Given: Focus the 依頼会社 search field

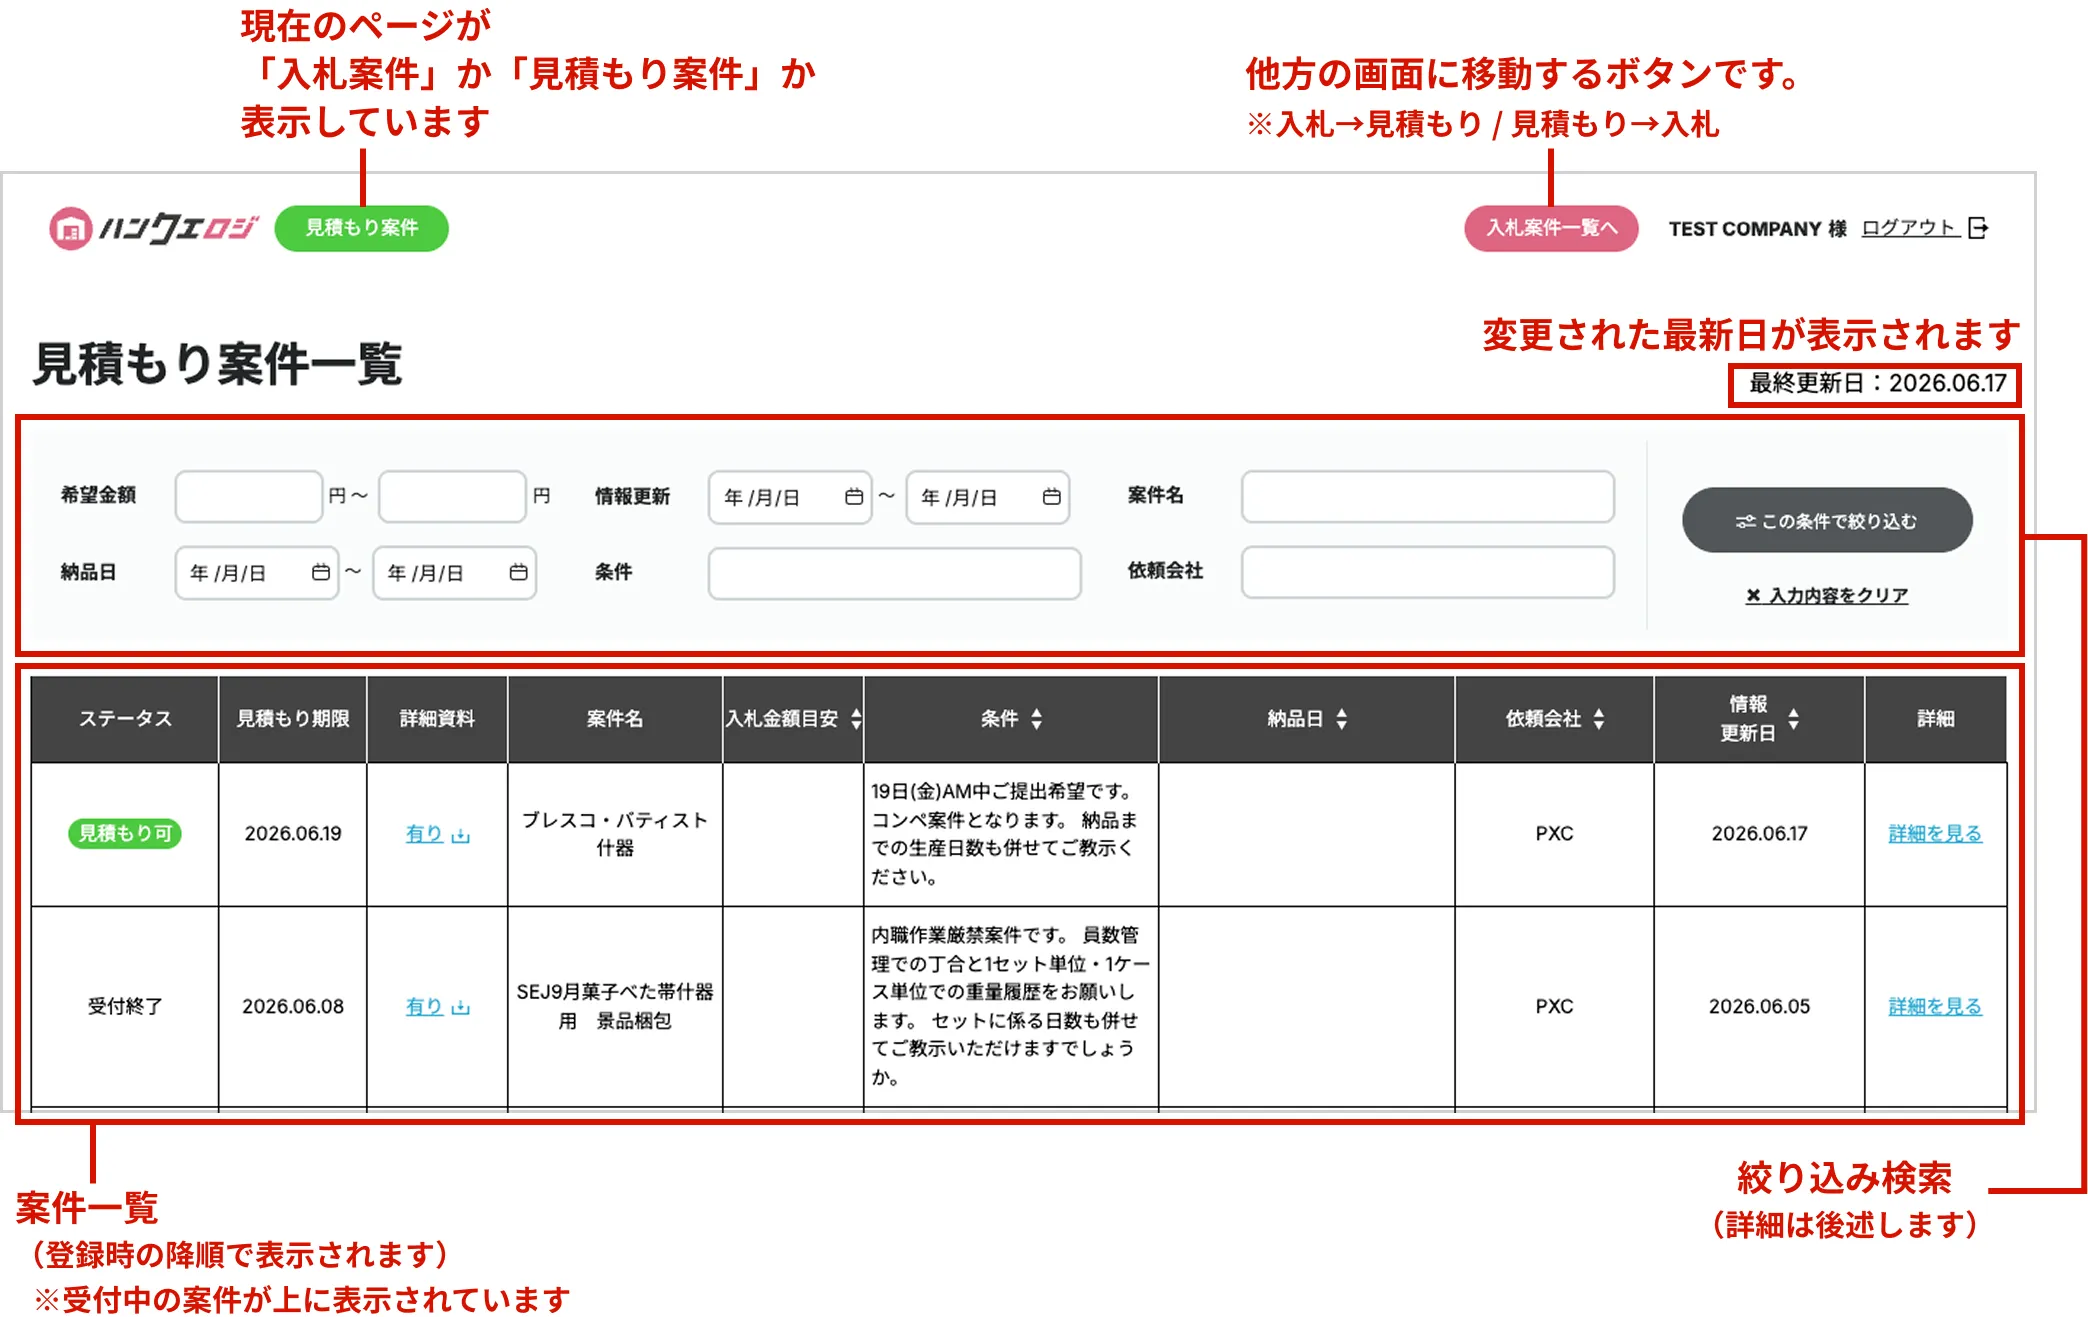Looking at the screenshot, I should [x=1427, y=572].
